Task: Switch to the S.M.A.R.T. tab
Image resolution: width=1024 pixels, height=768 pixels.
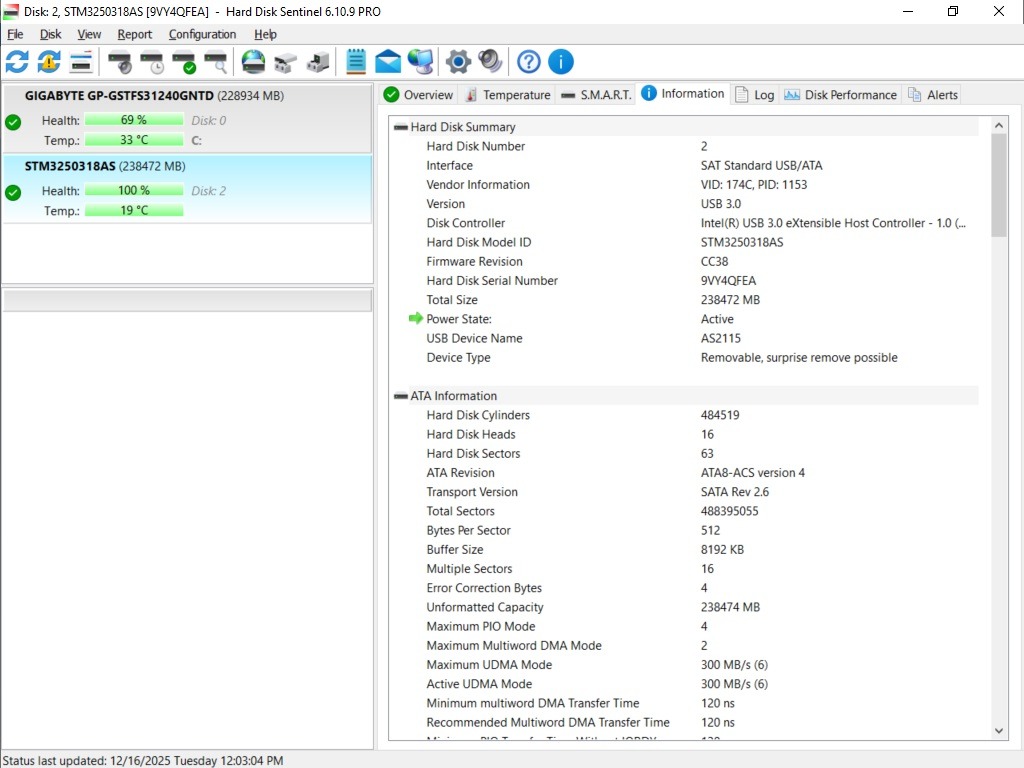Action: tap(597, 95)
